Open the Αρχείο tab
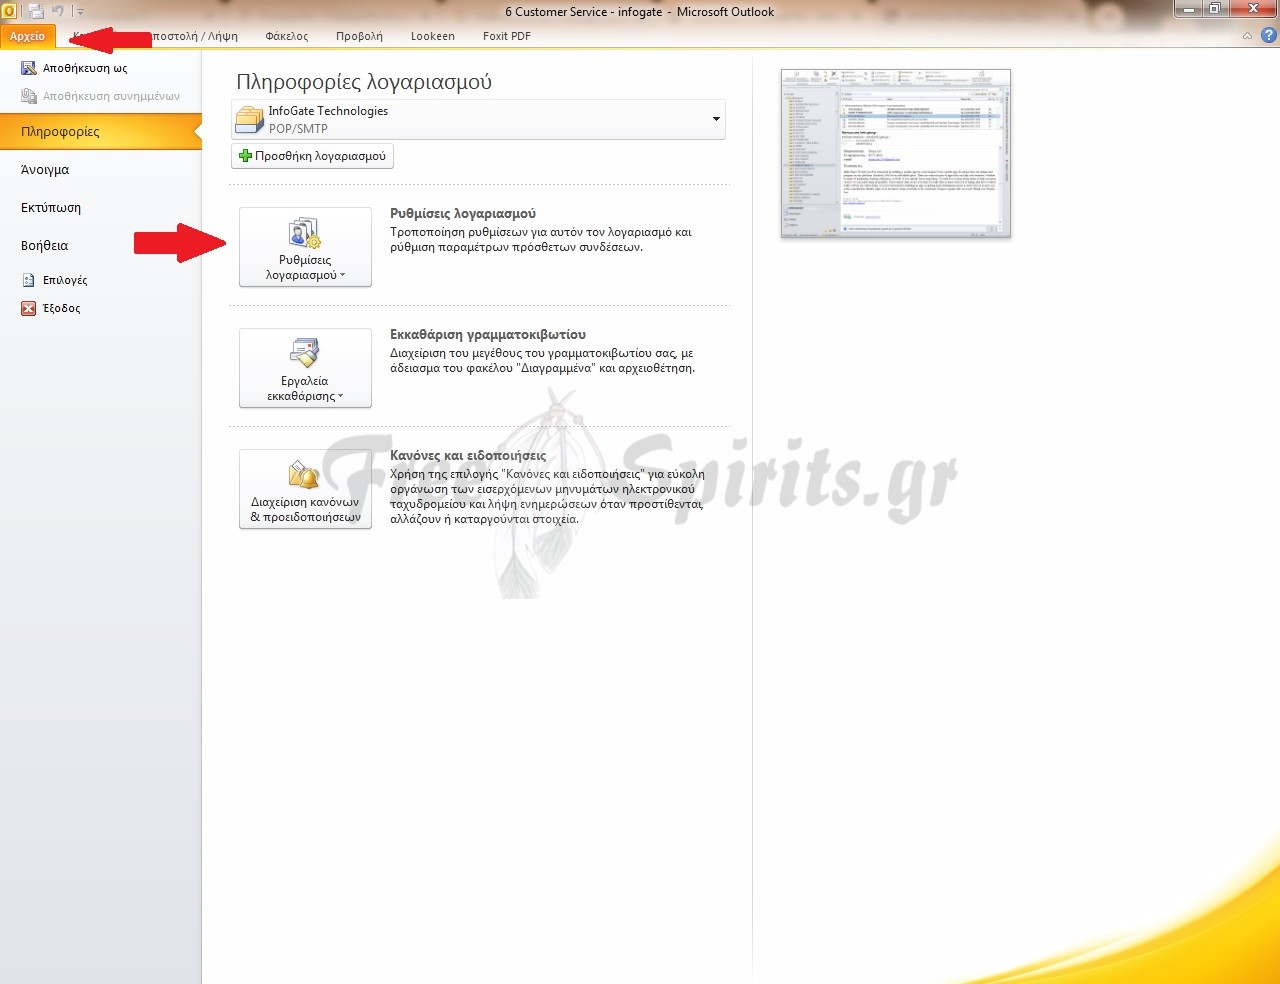Screen dimensions: 1280x984 point(28,36)
